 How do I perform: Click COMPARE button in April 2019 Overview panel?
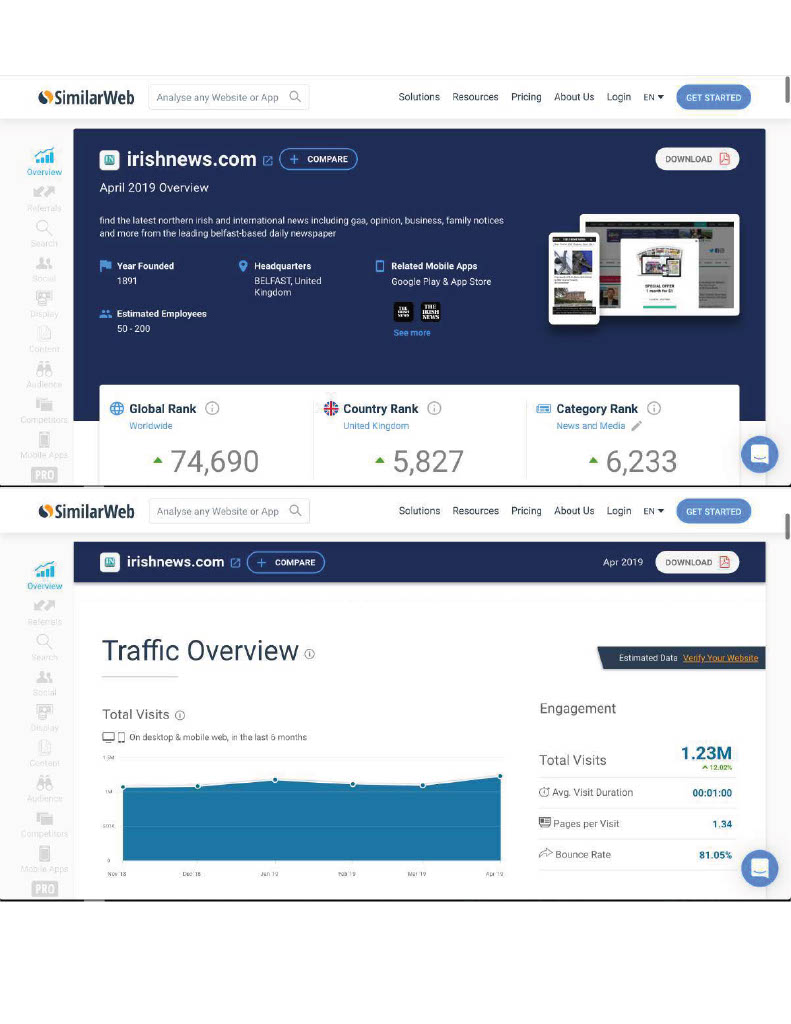[318, 159]
